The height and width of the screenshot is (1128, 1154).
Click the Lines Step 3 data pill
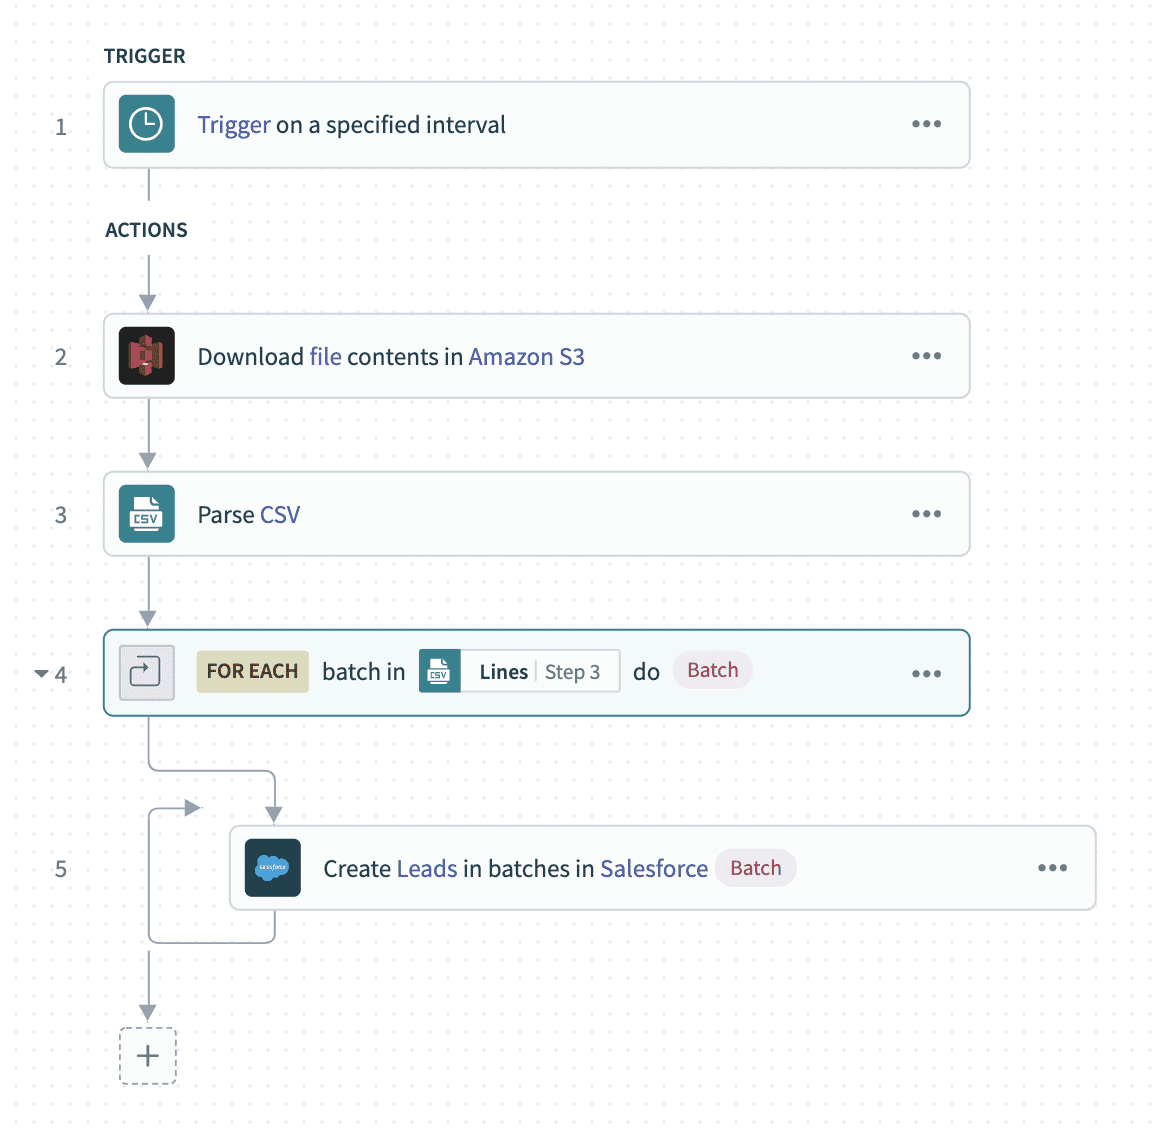click(538, 672)
